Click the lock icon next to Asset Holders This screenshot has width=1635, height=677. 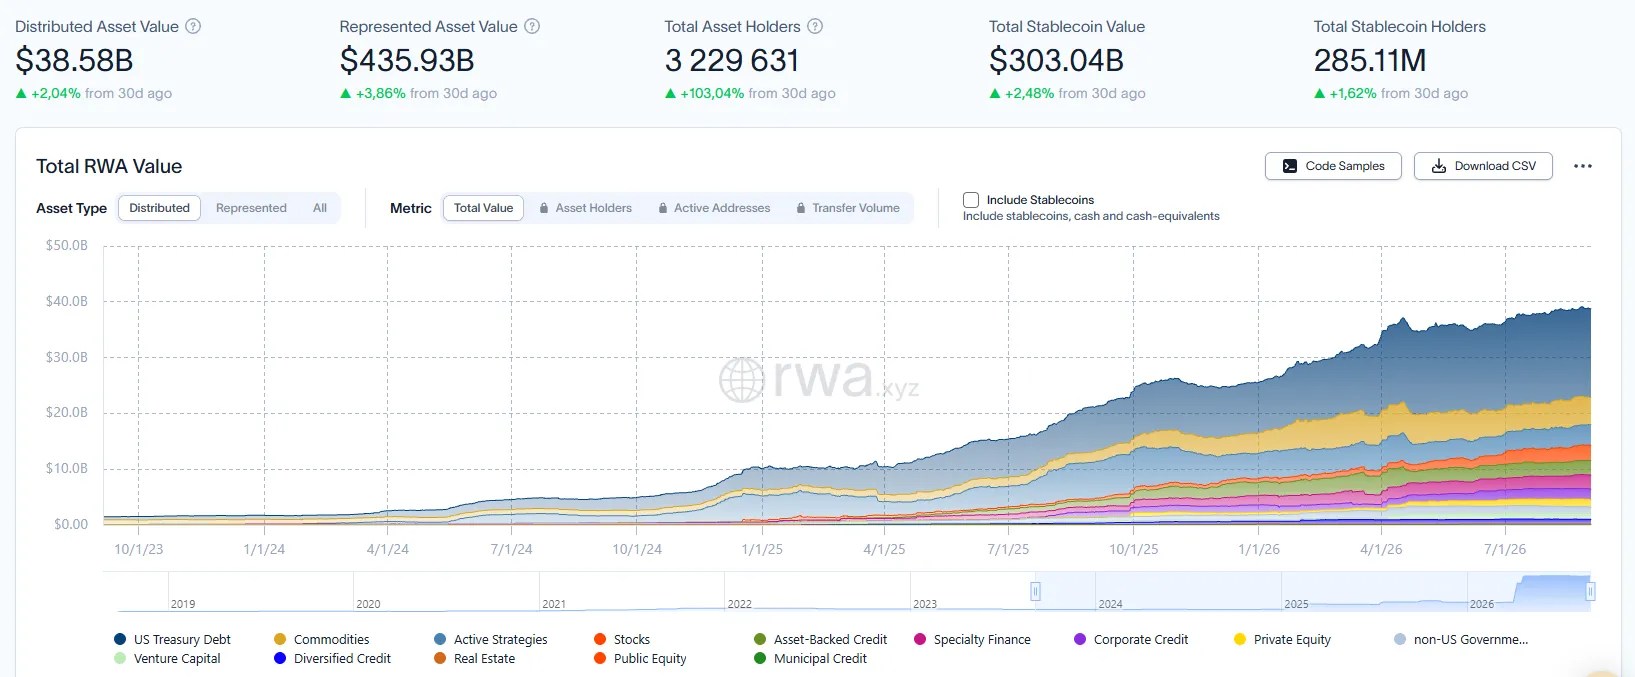click(x=544, y=208)
